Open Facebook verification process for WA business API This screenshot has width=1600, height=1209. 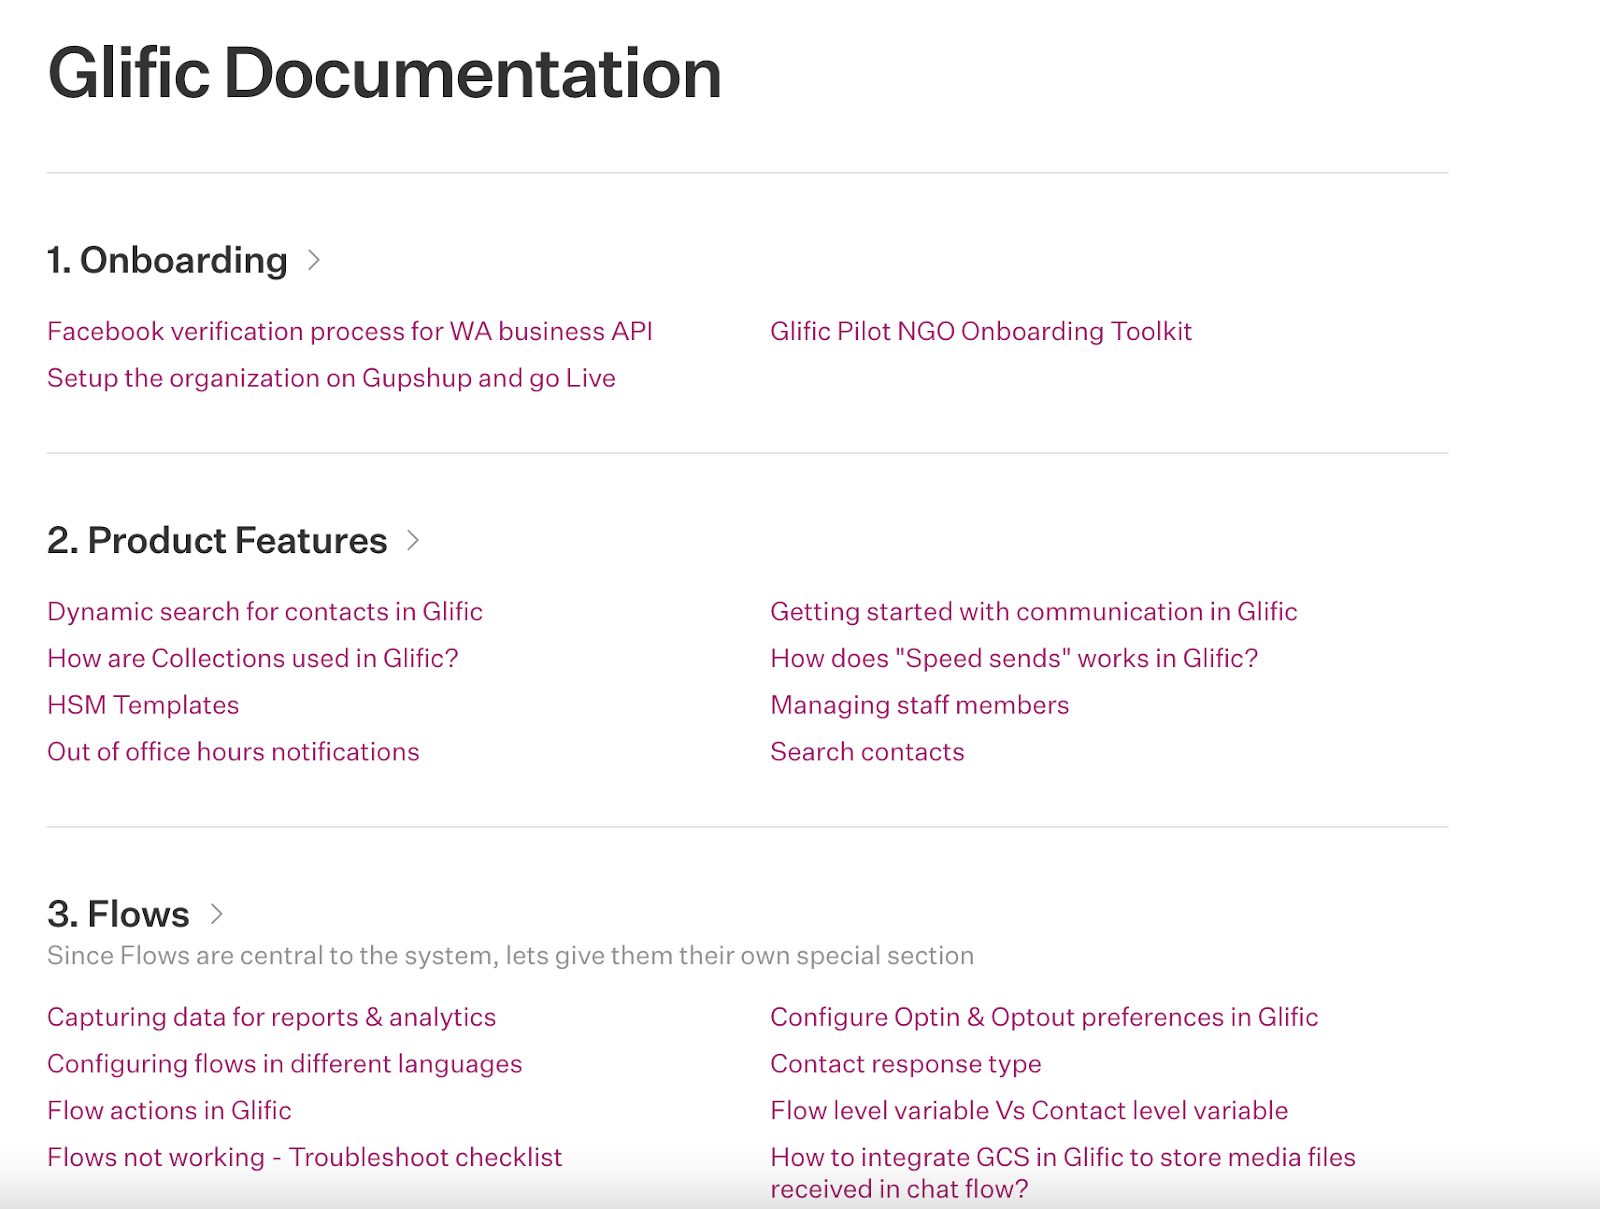350,331
